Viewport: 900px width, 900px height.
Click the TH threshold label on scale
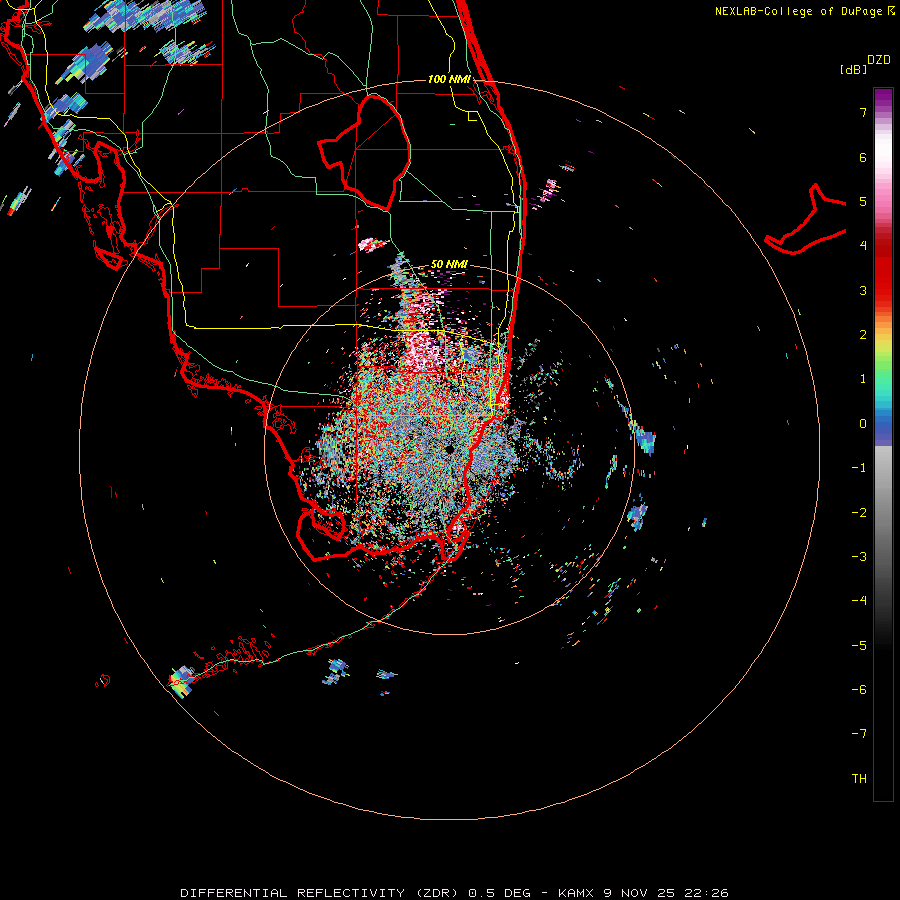pyautogui.click(x=859, y=778)
